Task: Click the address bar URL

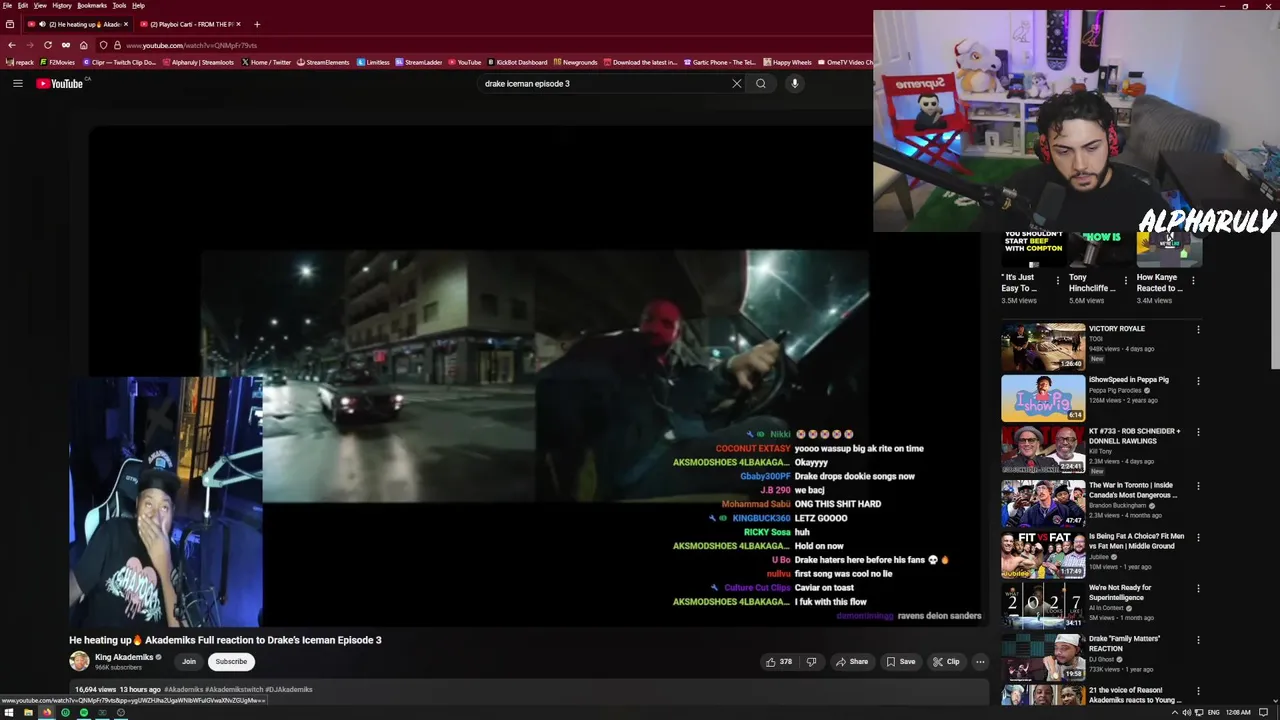Action: coord(192,45)
